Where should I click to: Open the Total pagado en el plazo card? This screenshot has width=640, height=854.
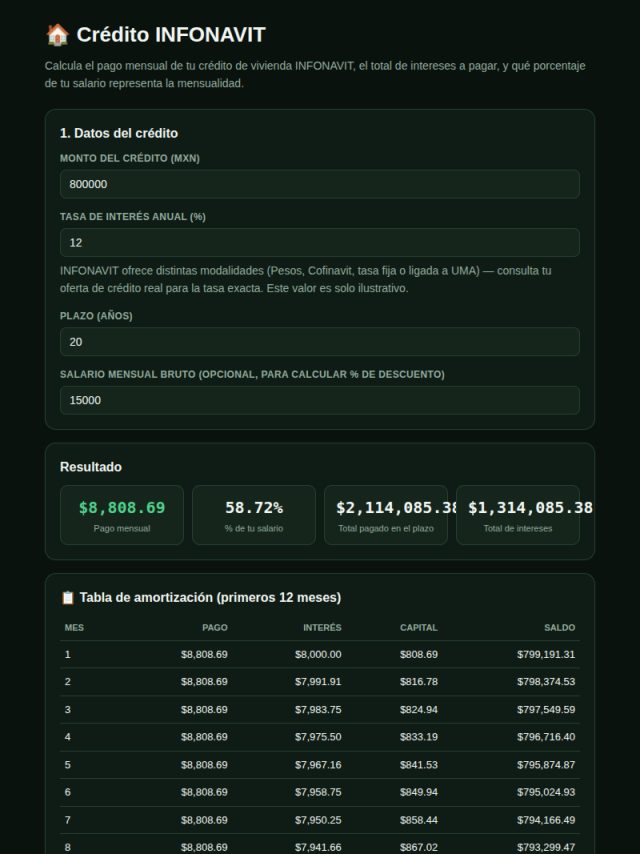(x=386, y=515)
